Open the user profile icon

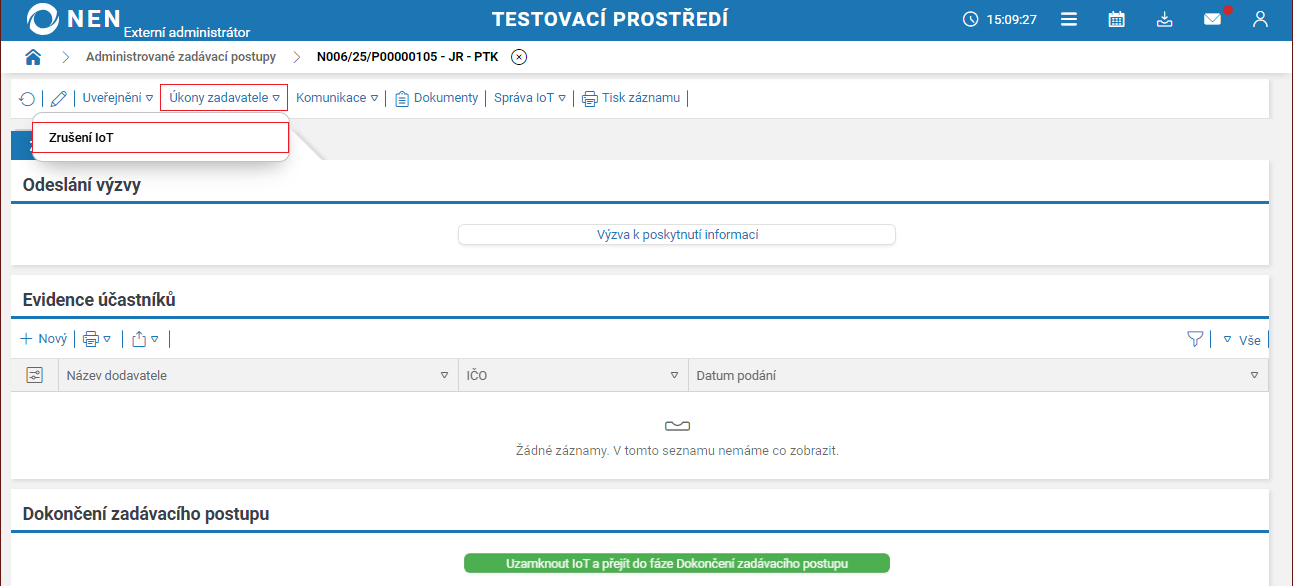pyautogui.click(x=1260, y=19)
